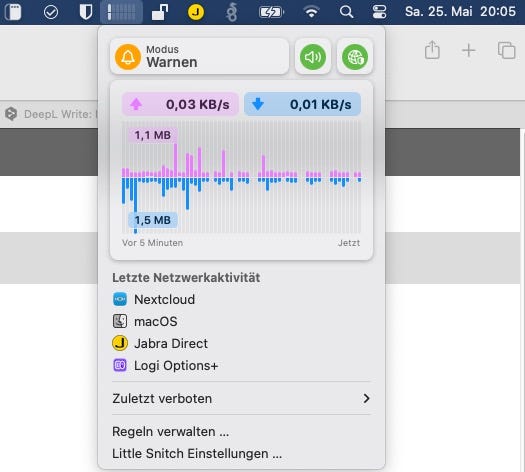This screenshot has width=525, height=472.
Task: Click the blue download arrow icon
Action: [x=258, y=104]
